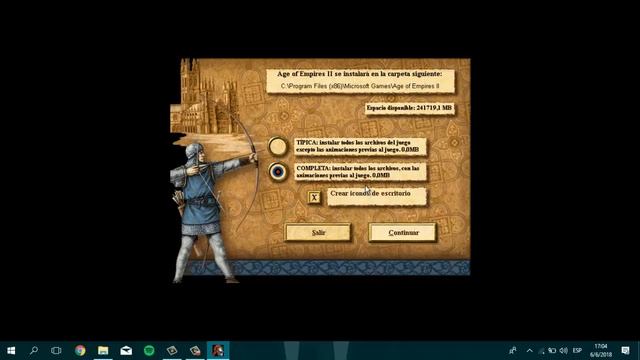Click the battery/power icon in the system tray
The height and width of the screenshot is (360, 640).
coord(552,351)
